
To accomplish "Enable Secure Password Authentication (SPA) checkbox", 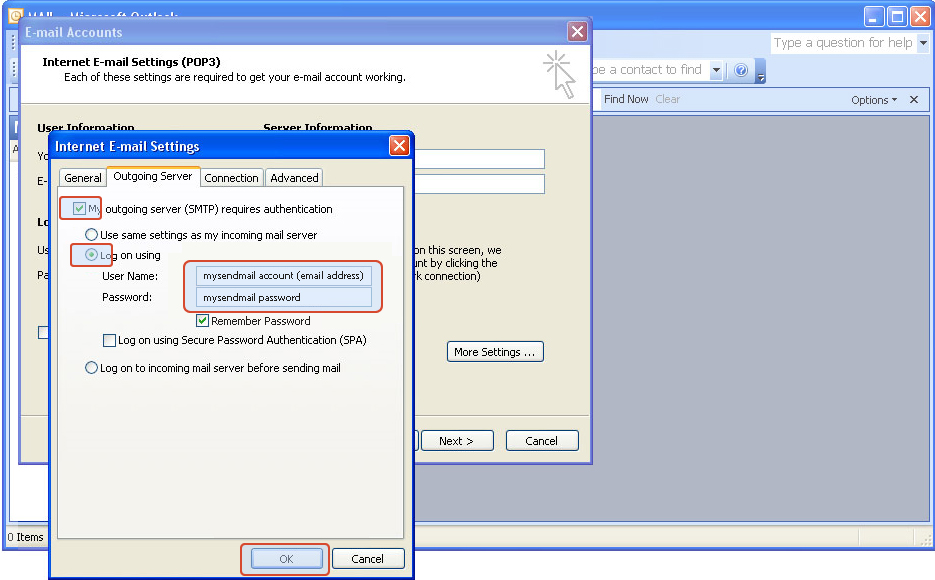I will point(110,340).
